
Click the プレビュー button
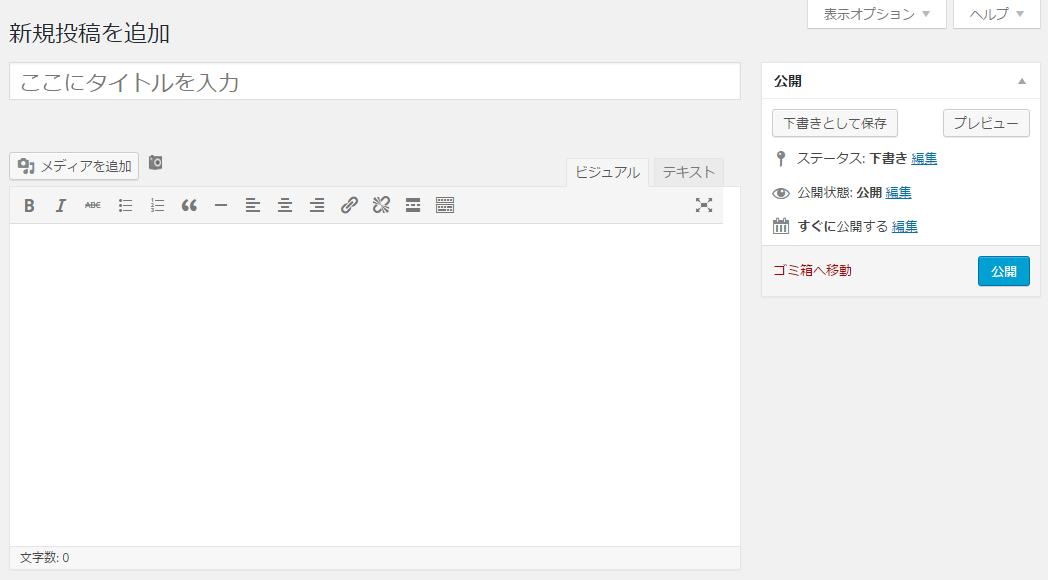pyautogui.click(x=986, y=124)
